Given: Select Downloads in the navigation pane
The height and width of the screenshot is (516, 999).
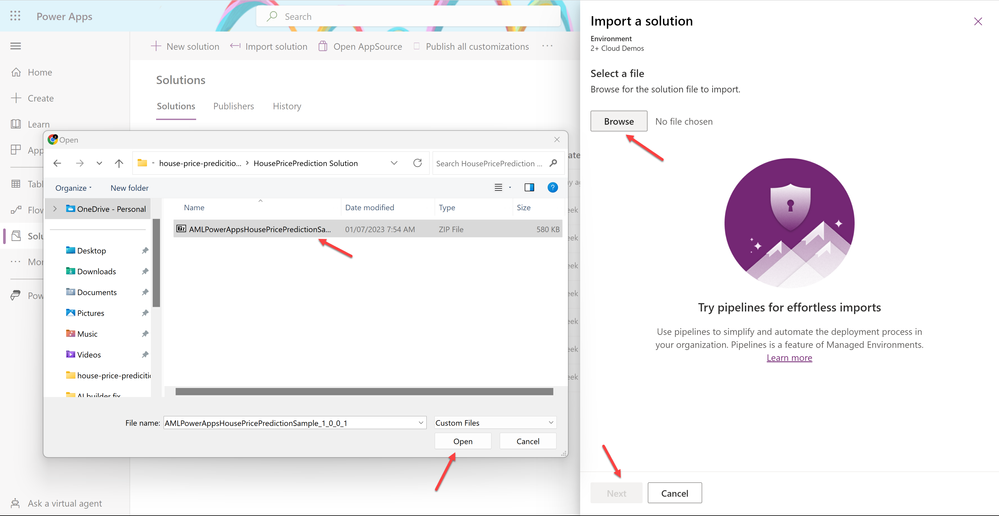Looking at the screenshot, I should click(90, 271).
